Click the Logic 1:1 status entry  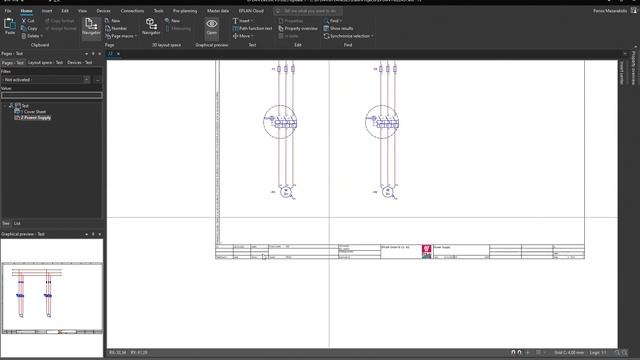(598, 352)
